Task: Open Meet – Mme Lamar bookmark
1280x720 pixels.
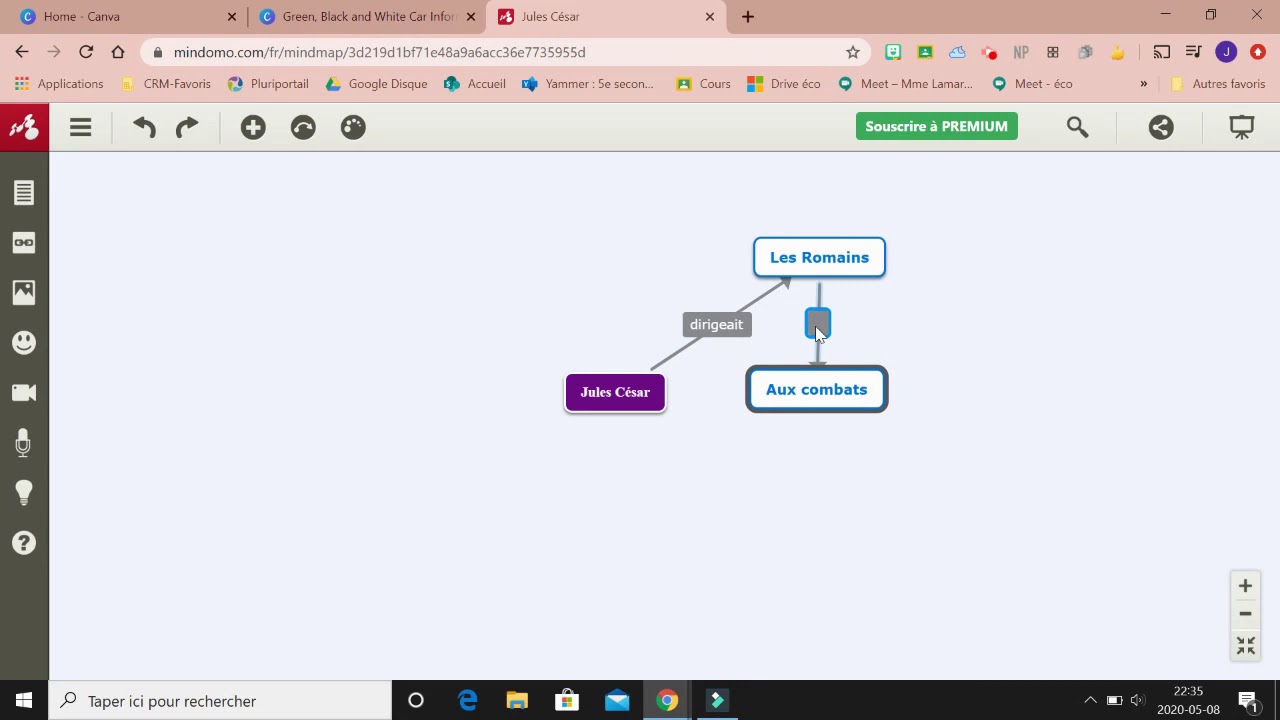Action: click(906, 84)
